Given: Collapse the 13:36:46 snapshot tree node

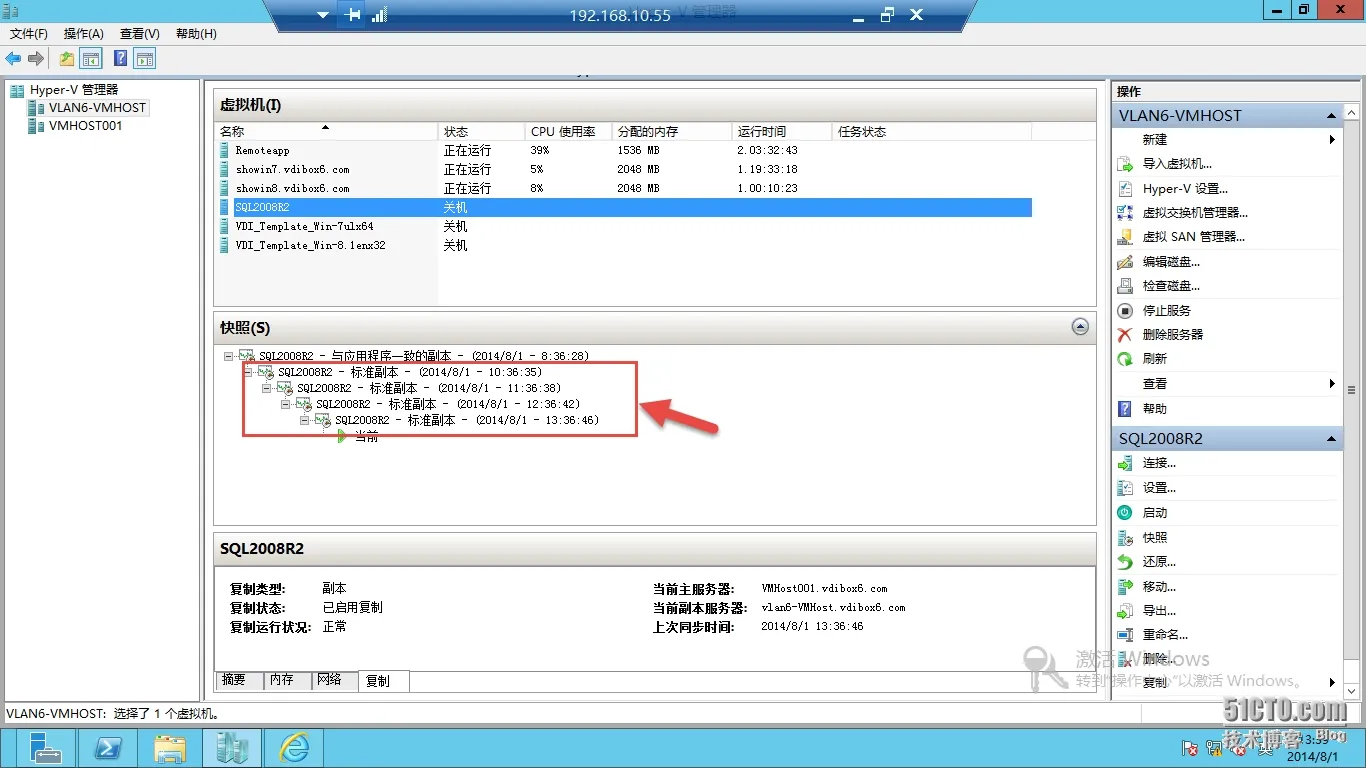Looking at the screenshot, I should point(305,420).
